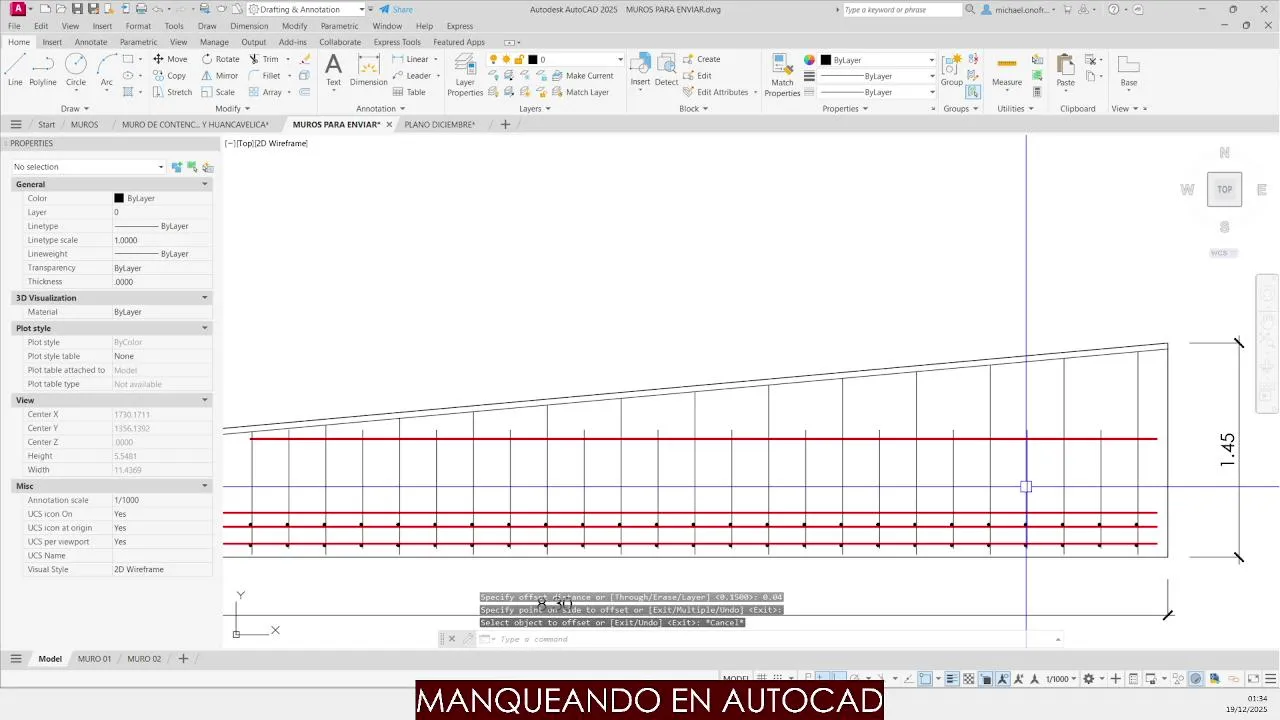Viewport: 1280px width, 720px height.
Task: Click the TOP face of the ViewCube
Action: [x=1224, y=189]
